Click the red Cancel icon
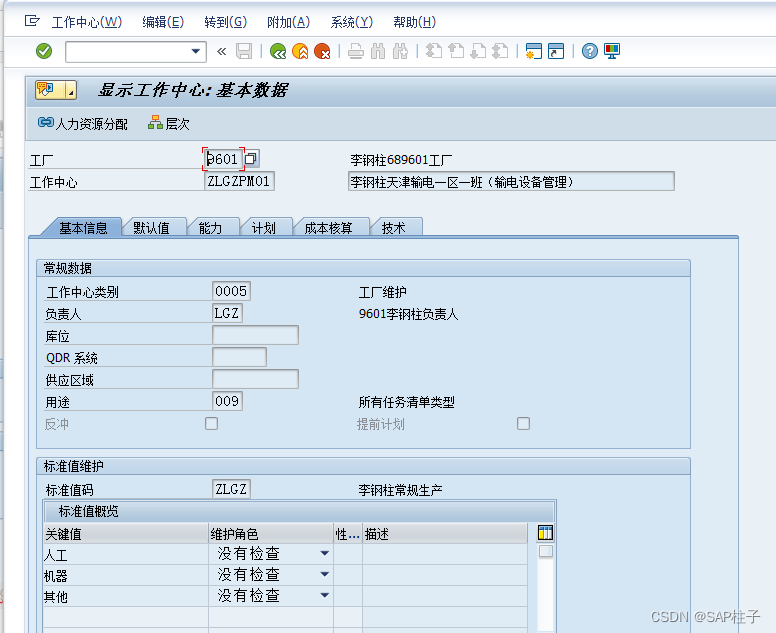 click(322, 51)
